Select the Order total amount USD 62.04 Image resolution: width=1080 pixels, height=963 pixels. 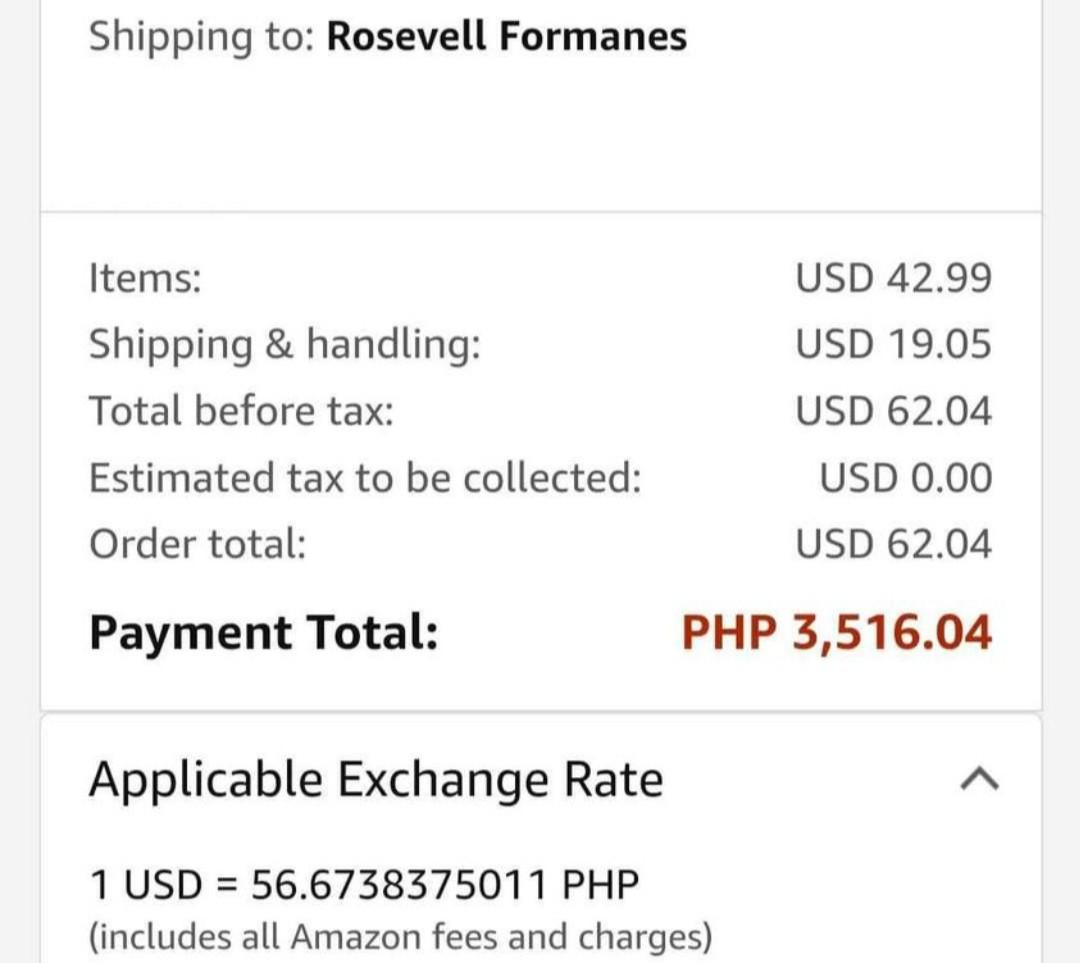(x=893, y=543)
